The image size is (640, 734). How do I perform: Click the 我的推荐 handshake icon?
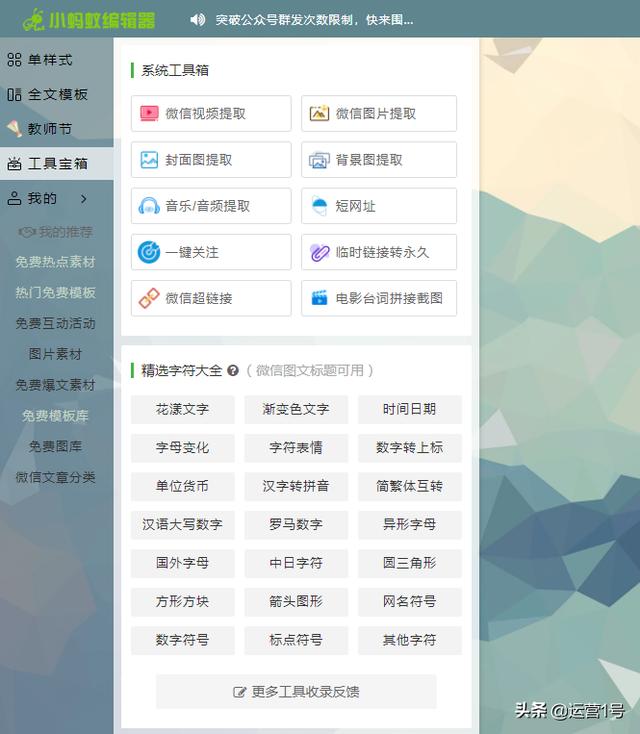click(26, 232)
